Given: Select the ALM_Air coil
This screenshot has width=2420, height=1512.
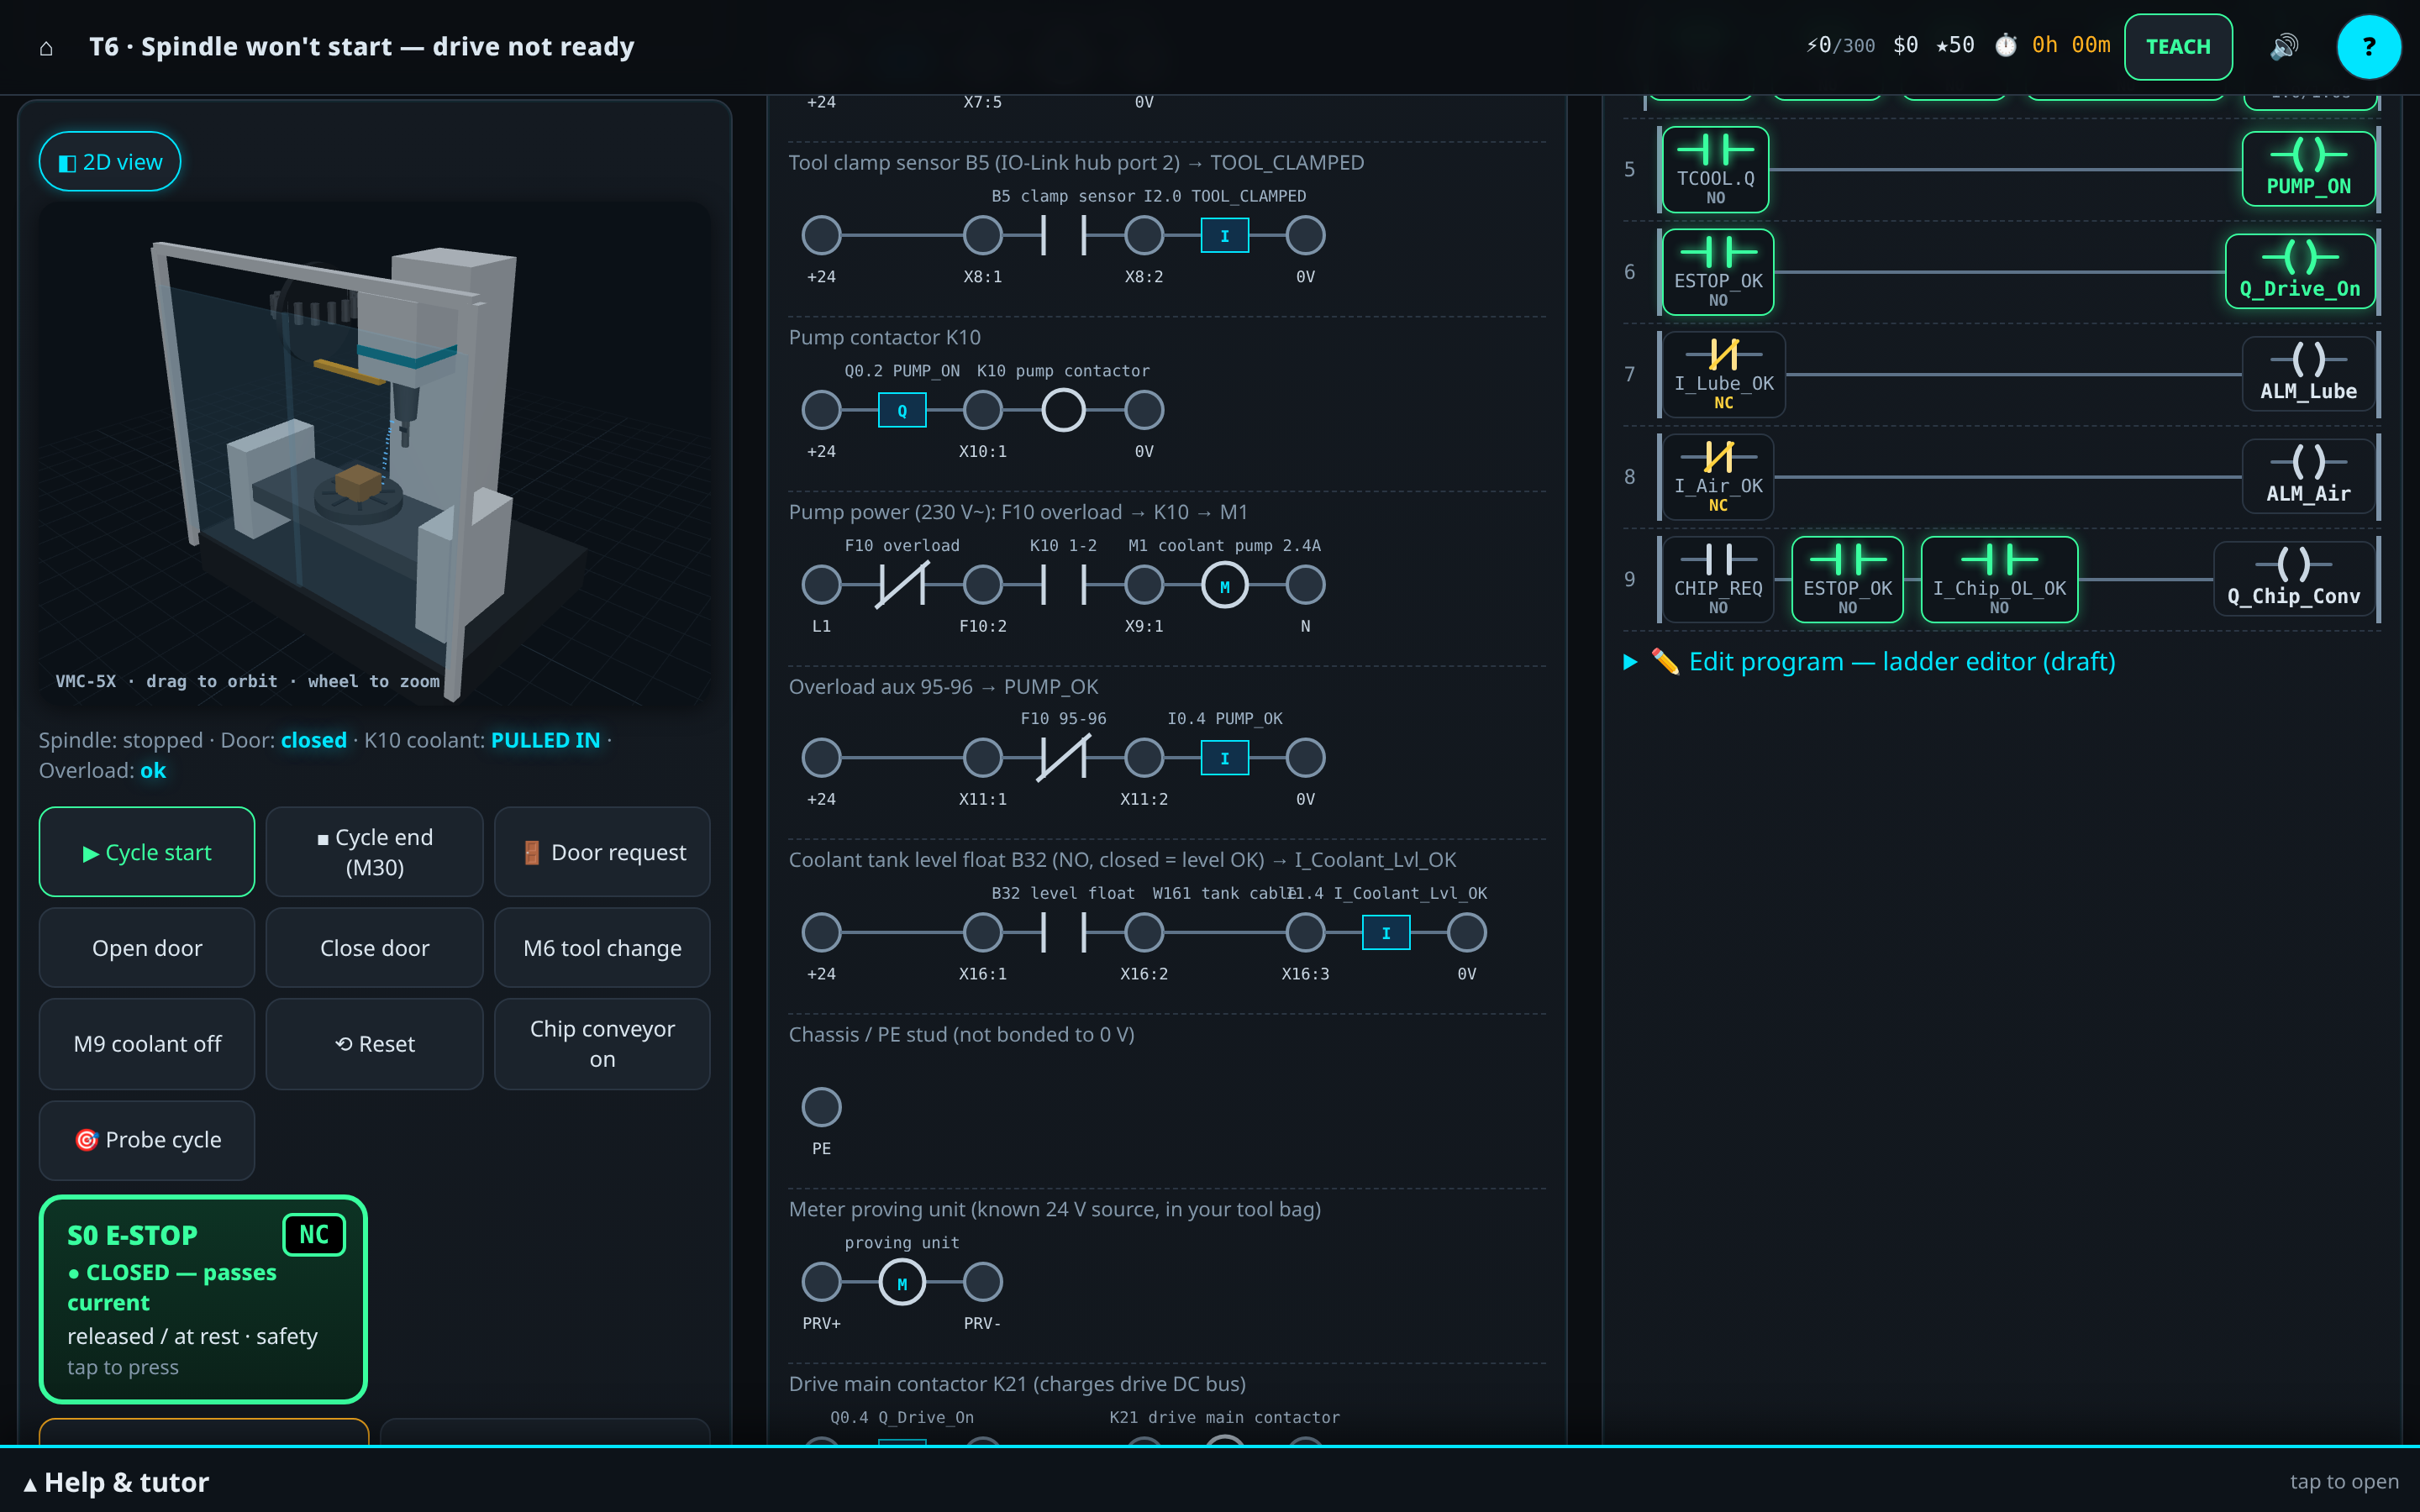Looking at the screenshot, I should [x=2308, y=477].
